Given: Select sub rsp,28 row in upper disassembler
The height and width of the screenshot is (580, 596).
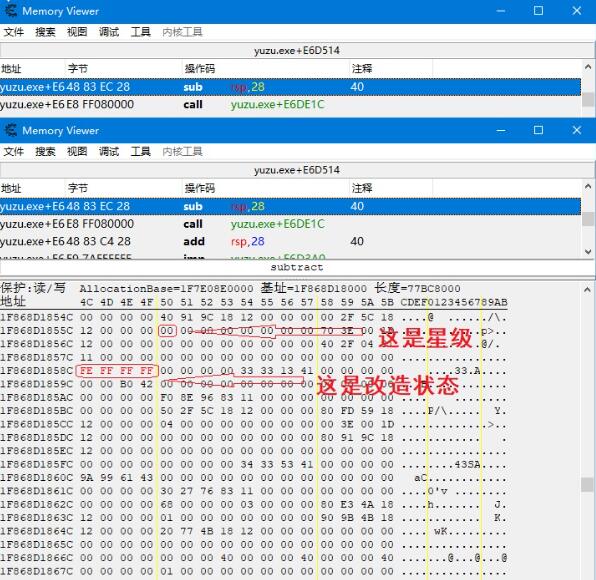Looking at the screenshot, I should click(290, 87).
